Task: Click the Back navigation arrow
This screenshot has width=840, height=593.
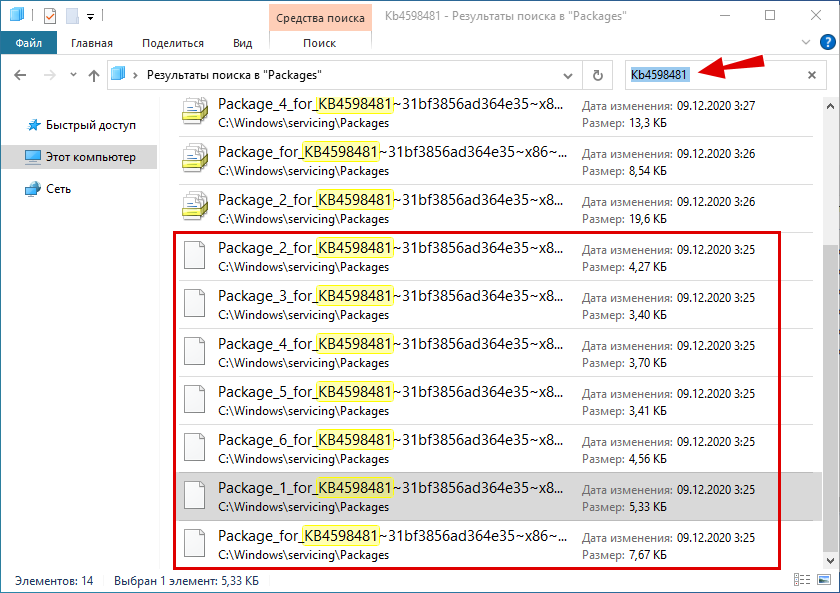Action: pos(20,75)
